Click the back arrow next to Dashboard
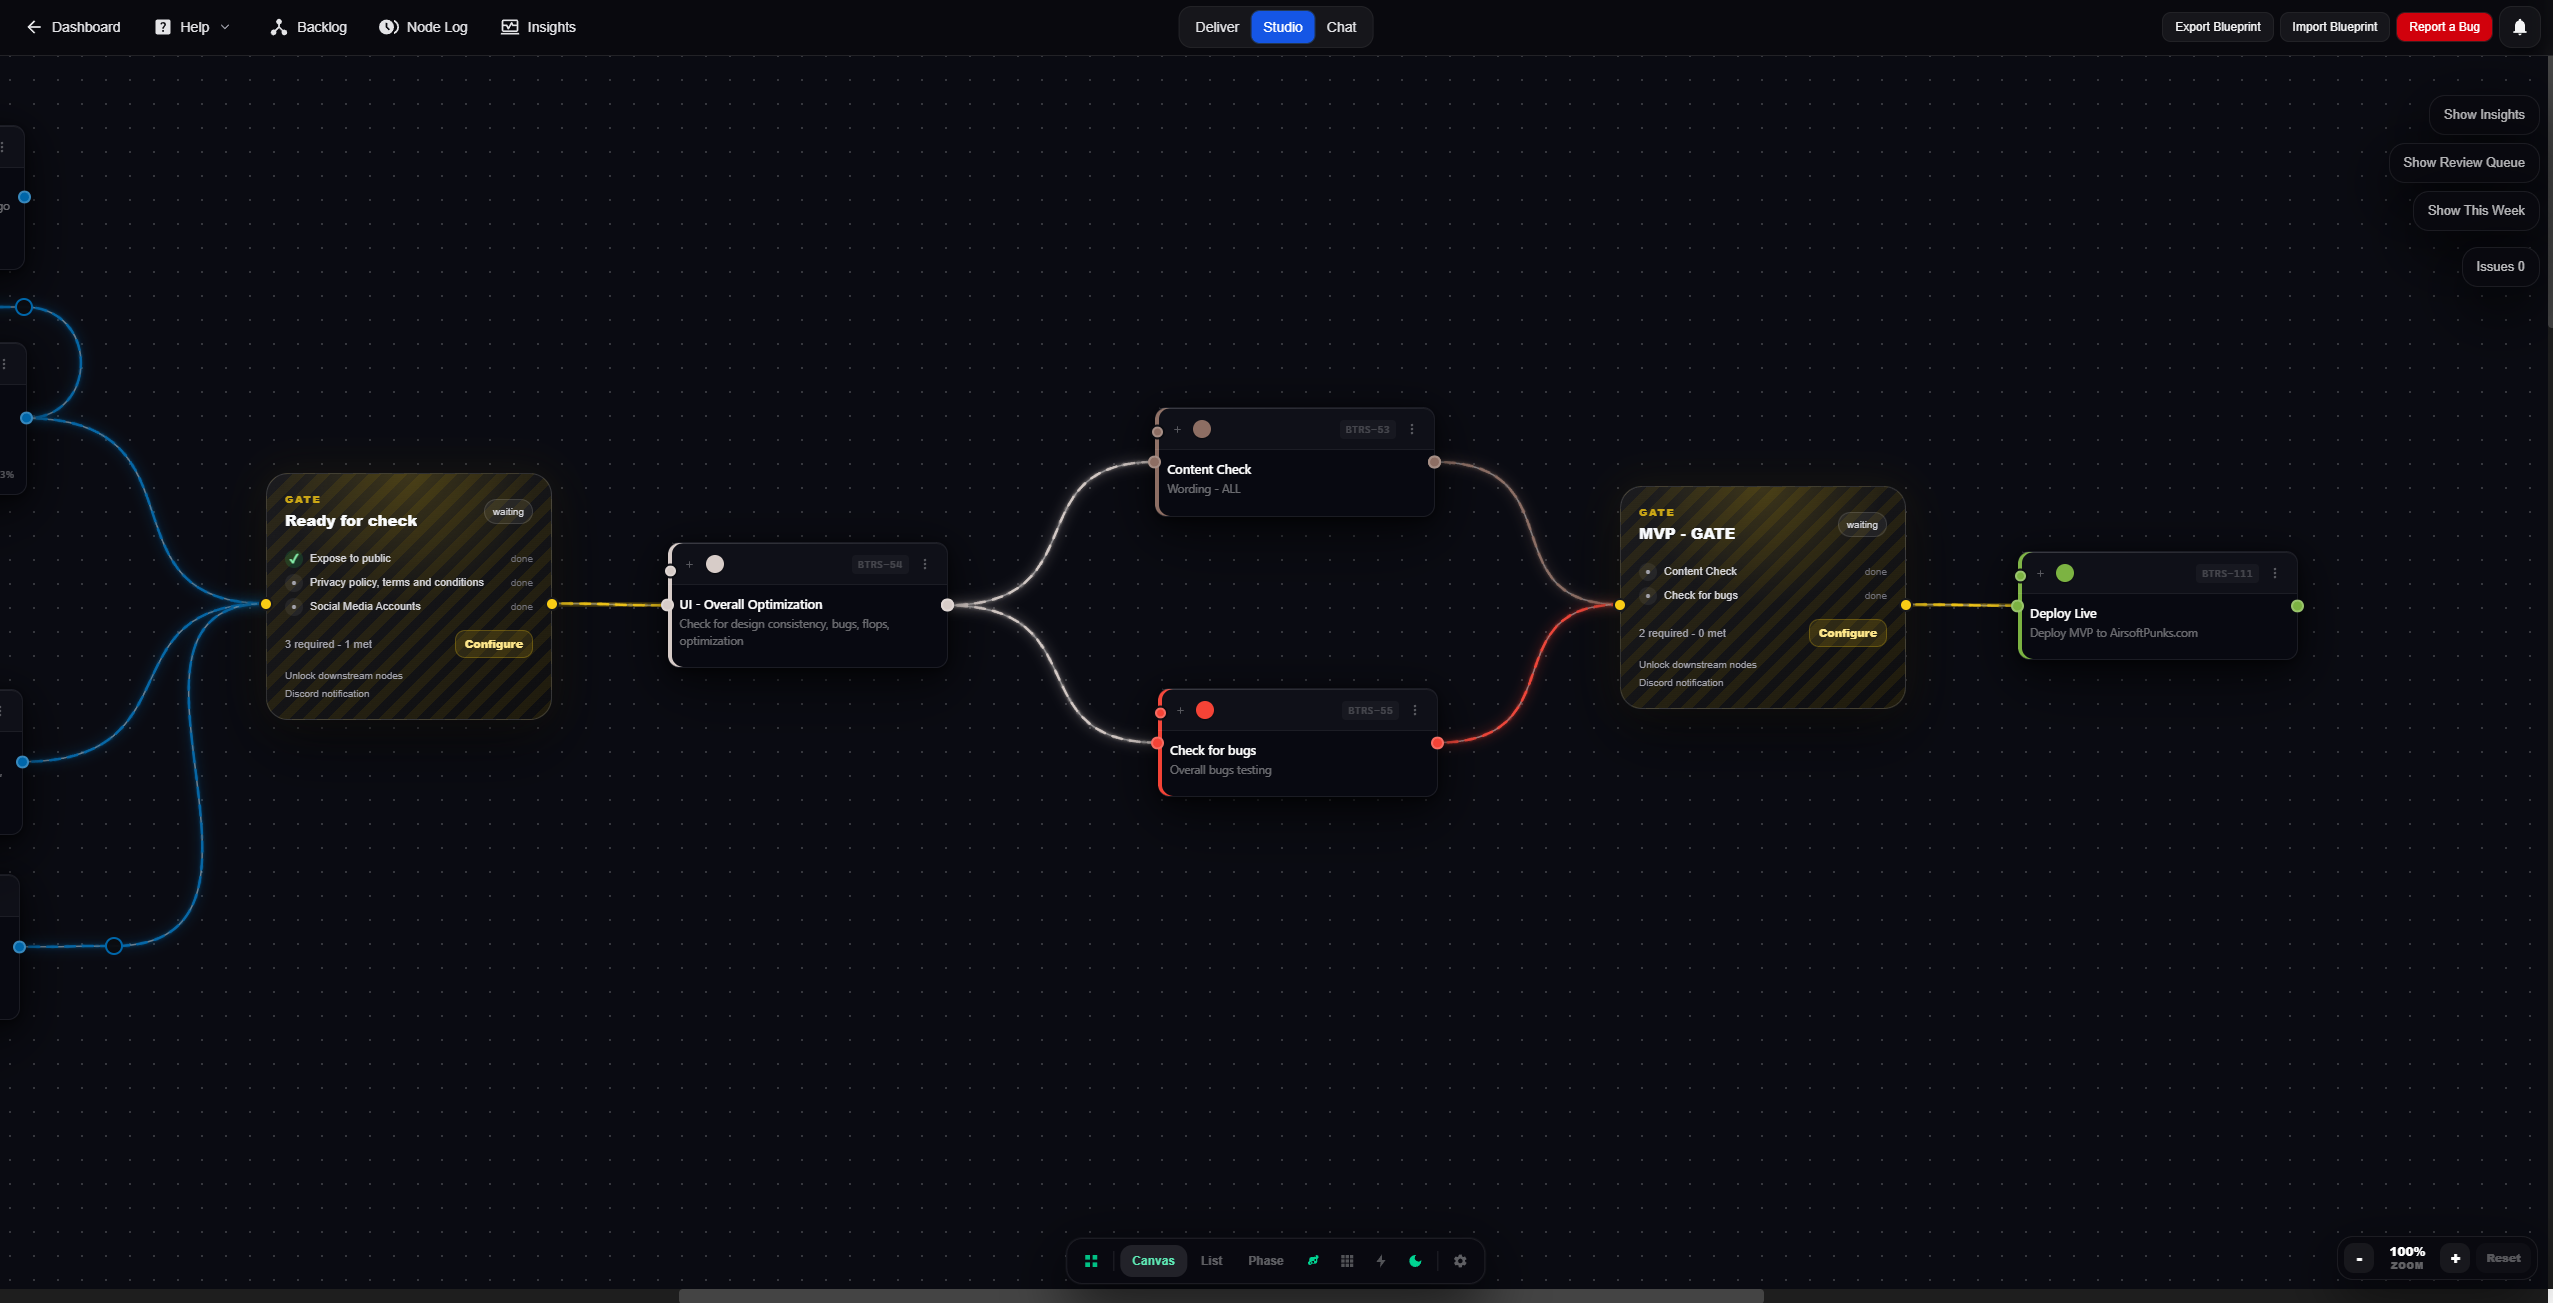This screenshot has height=1303, width=2553. tap(34, 27)
